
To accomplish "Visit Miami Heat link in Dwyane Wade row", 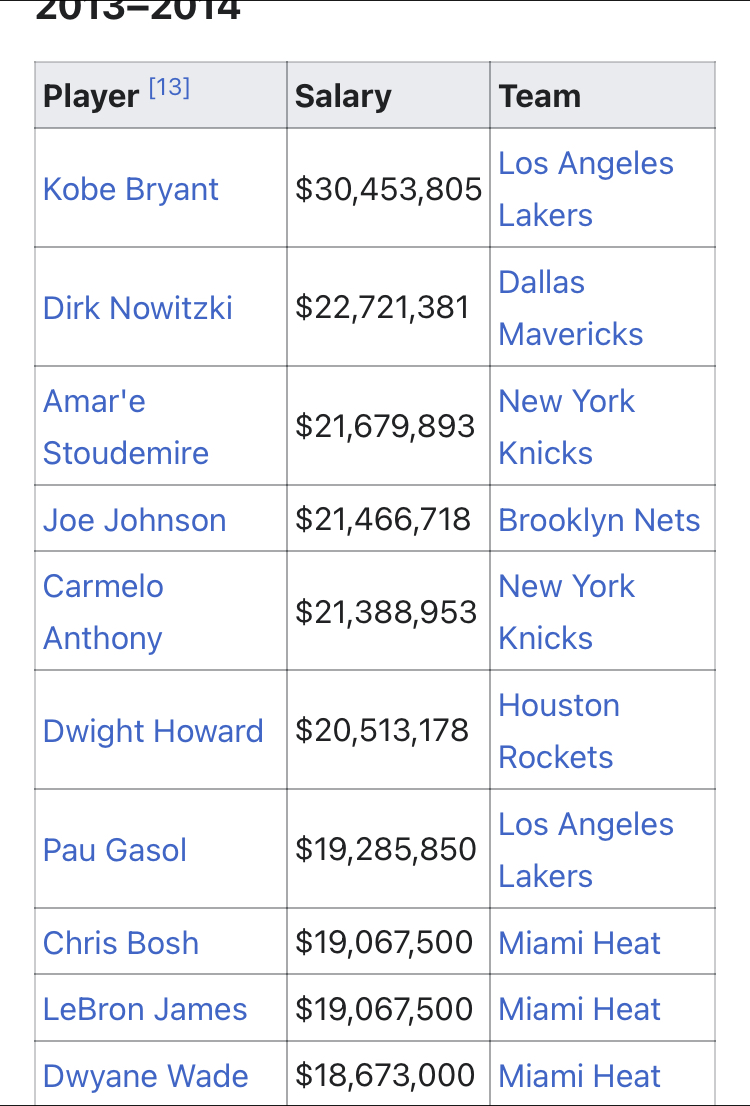I will click(580, 1076).
